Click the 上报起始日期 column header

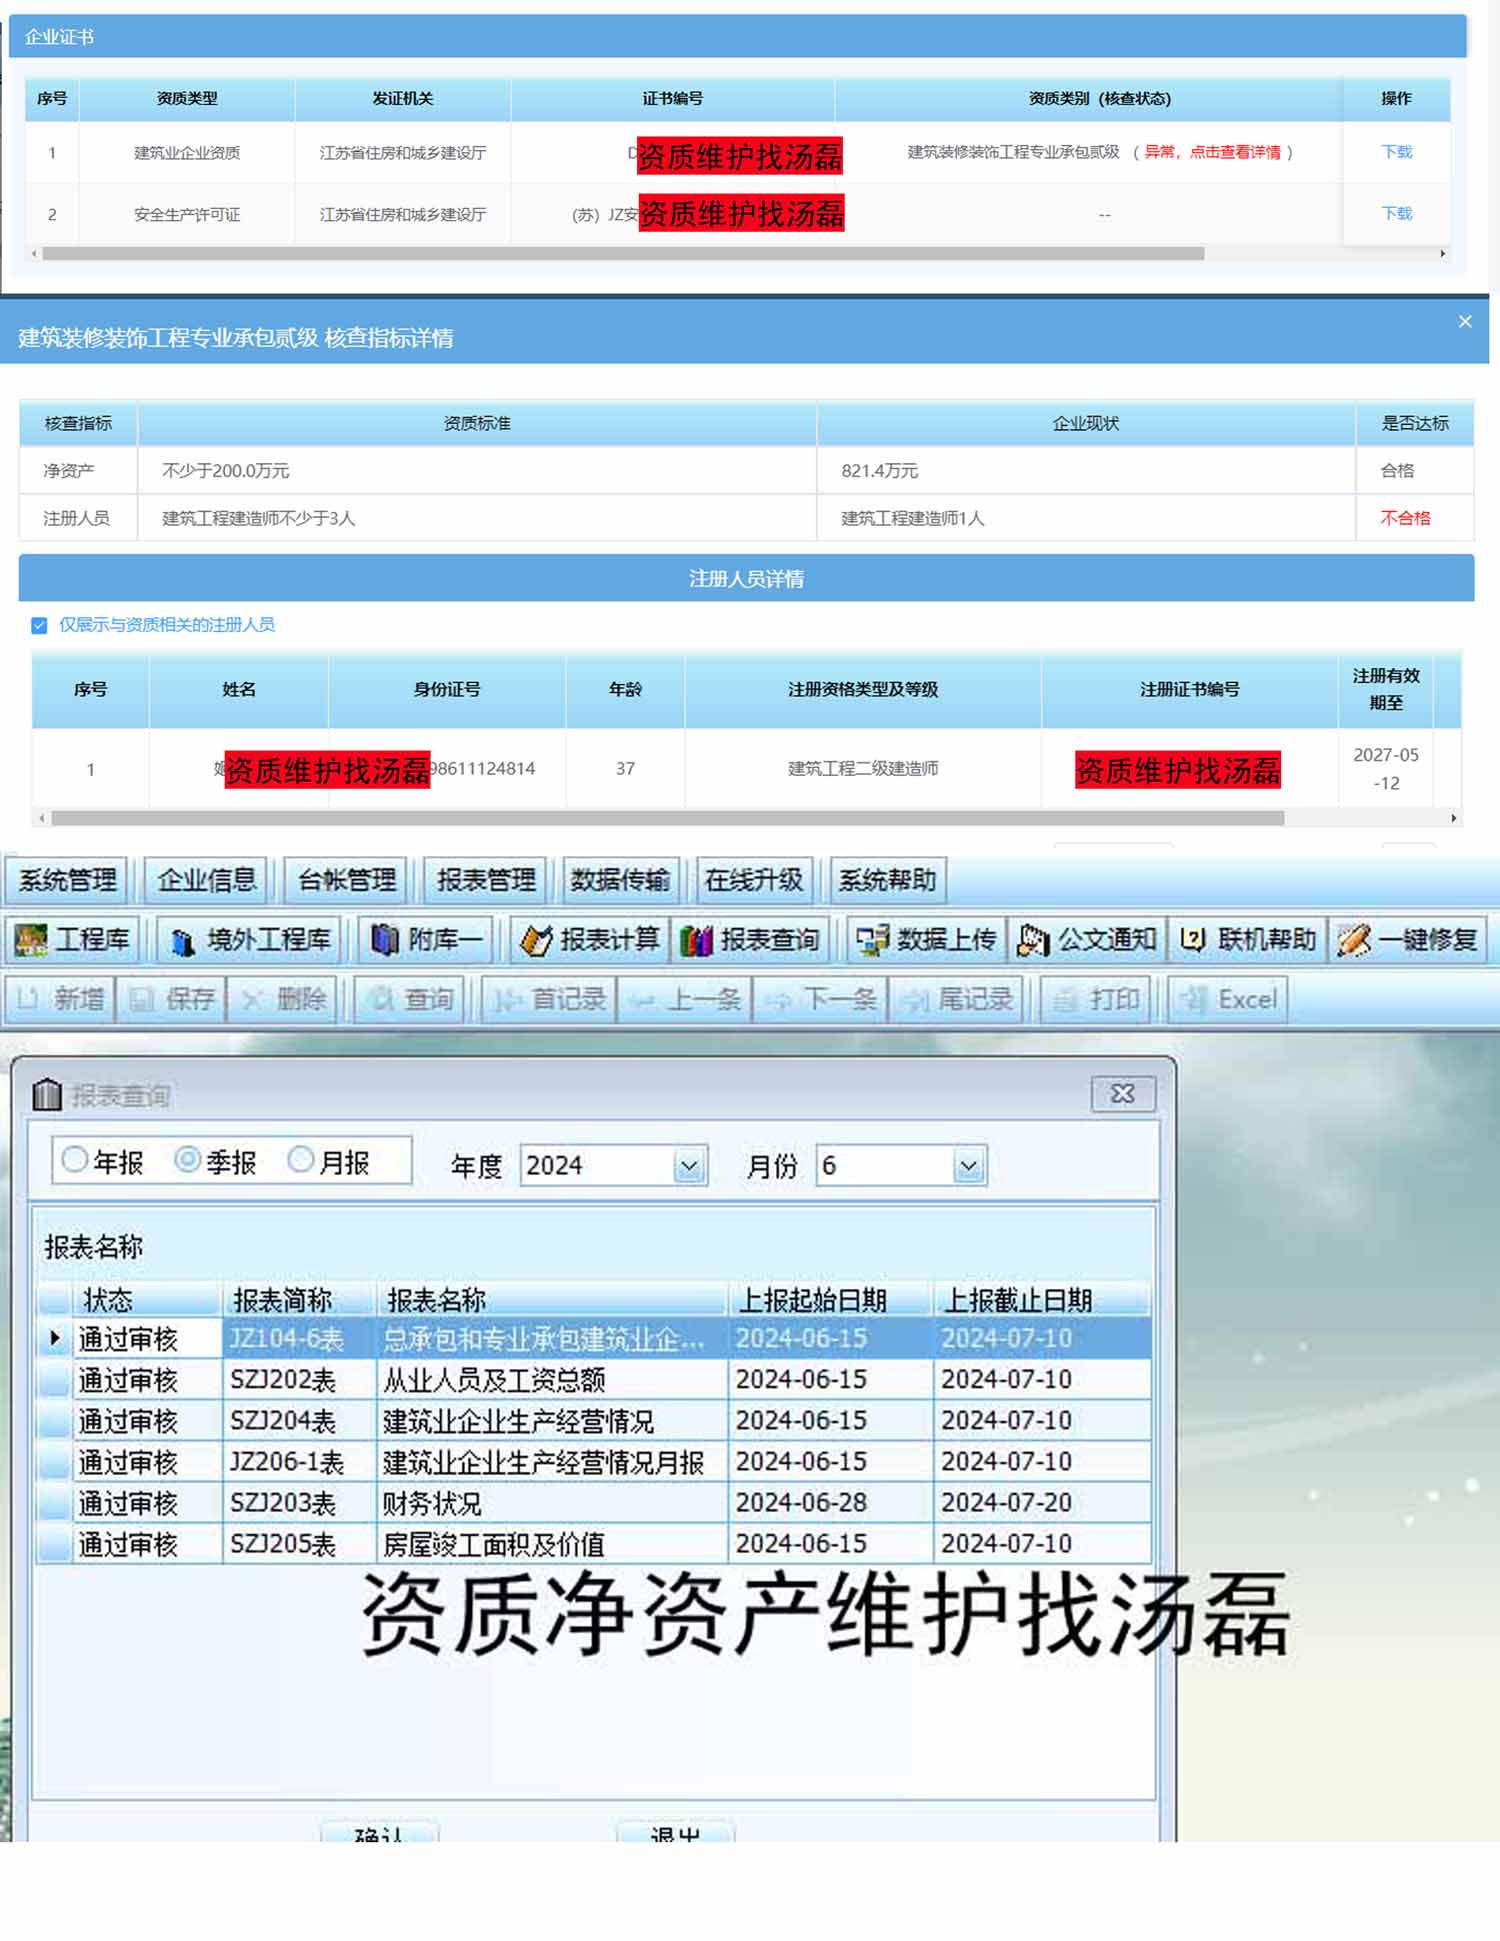(830, 1300)
